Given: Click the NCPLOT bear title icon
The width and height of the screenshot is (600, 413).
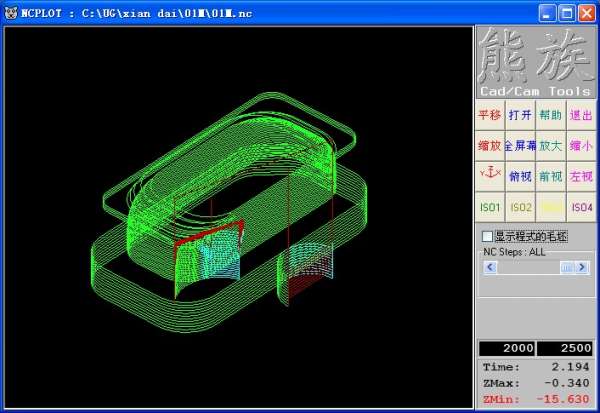Looking at the screenshot, I should pos(11,13).
